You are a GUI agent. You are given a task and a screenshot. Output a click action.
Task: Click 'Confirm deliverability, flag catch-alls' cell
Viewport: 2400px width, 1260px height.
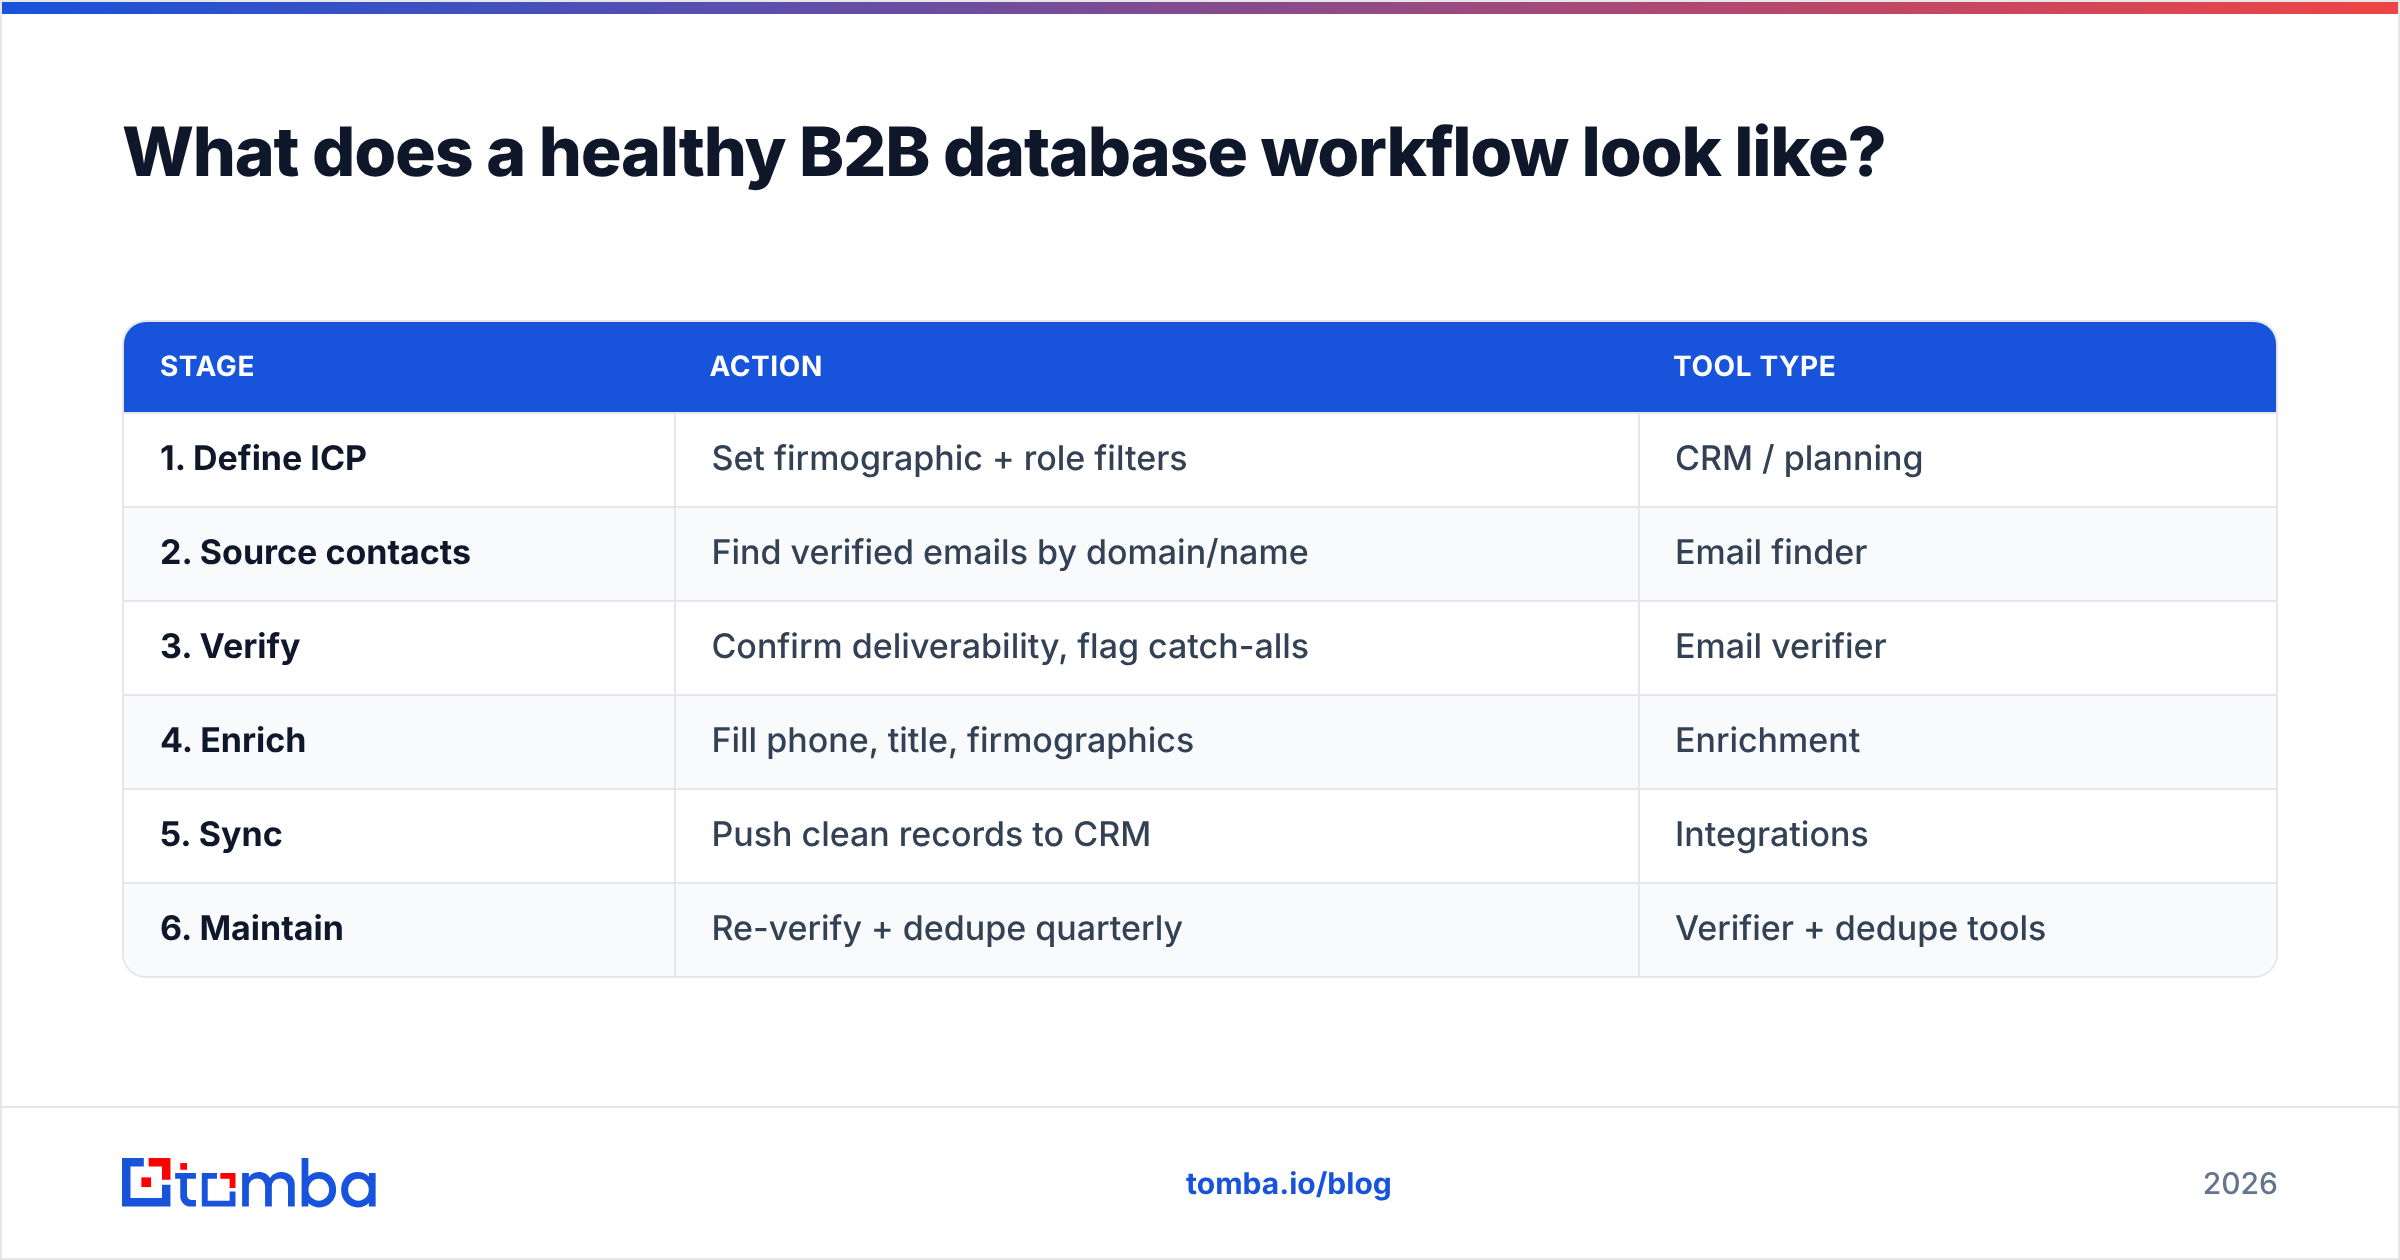(x=1157, y=647)
